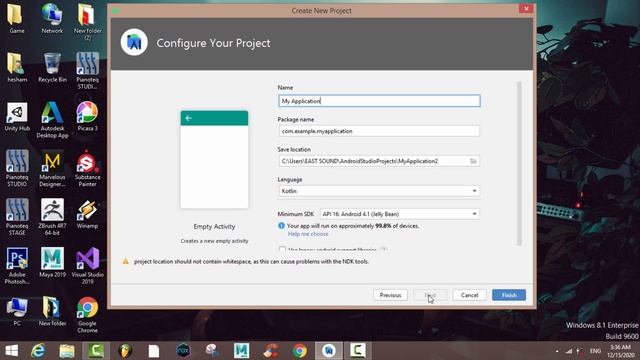Click into the Name input field
This screenshot has height=360, width=640.
(379, 101)
